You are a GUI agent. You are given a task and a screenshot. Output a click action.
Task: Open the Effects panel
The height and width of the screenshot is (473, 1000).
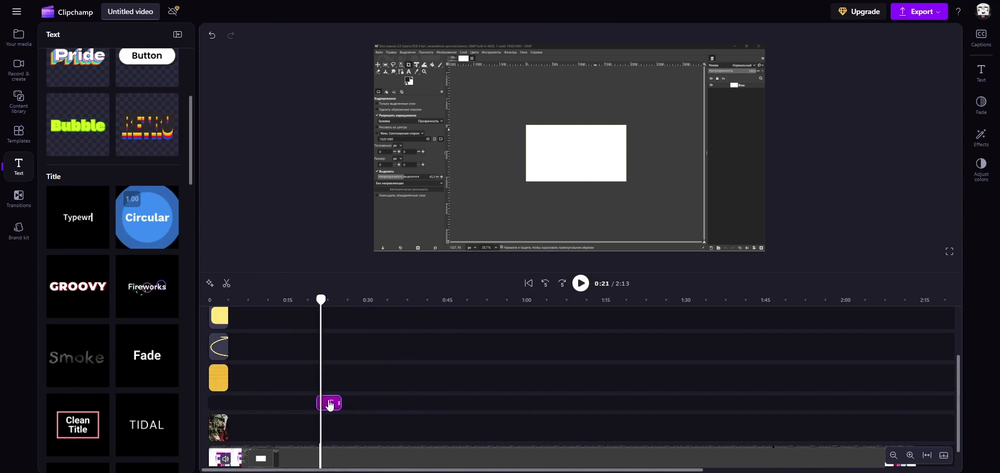coord(981,138)
